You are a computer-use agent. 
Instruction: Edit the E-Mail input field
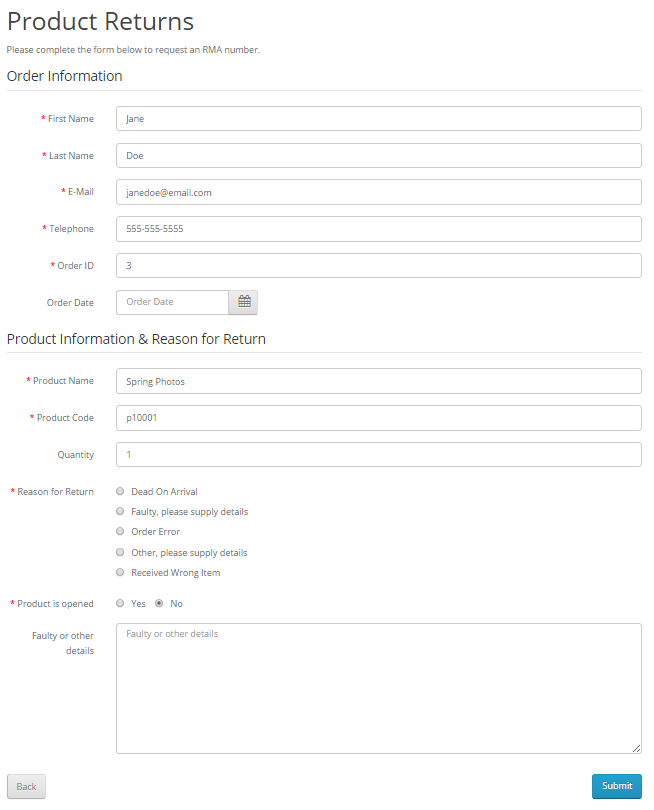(379, 192)
